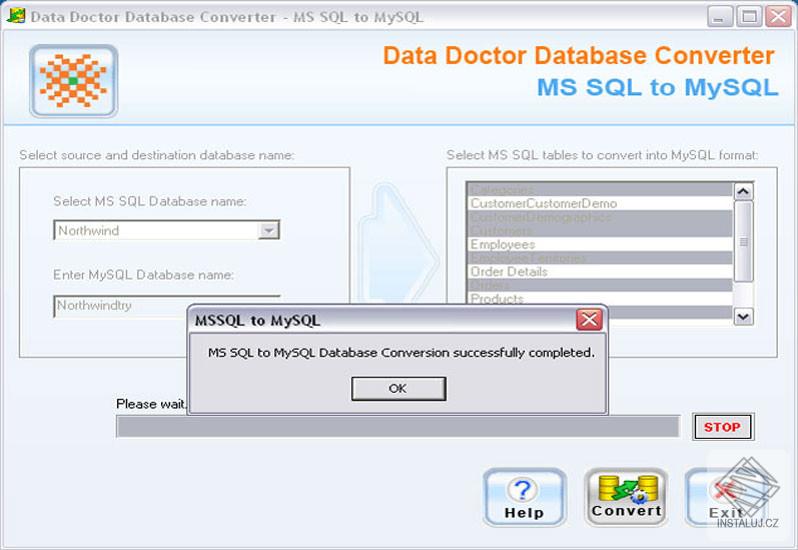
Task: Click the Data Doctor orange logo icon
Action: pyautogui.click(x=73, y=80)
